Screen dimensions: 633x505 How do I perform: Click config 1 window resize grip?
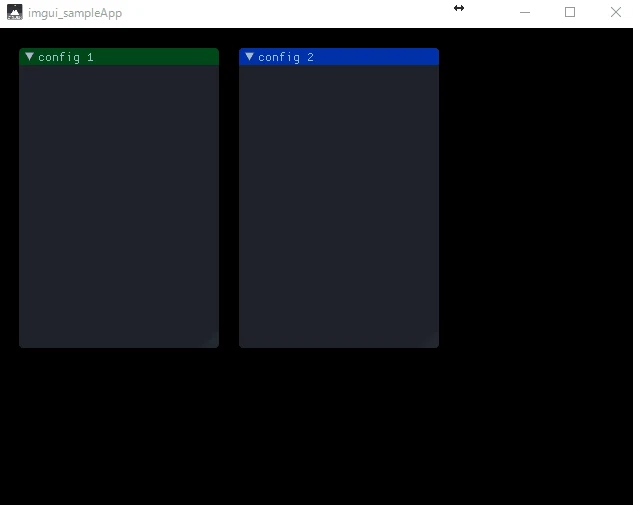coord(213,342)
